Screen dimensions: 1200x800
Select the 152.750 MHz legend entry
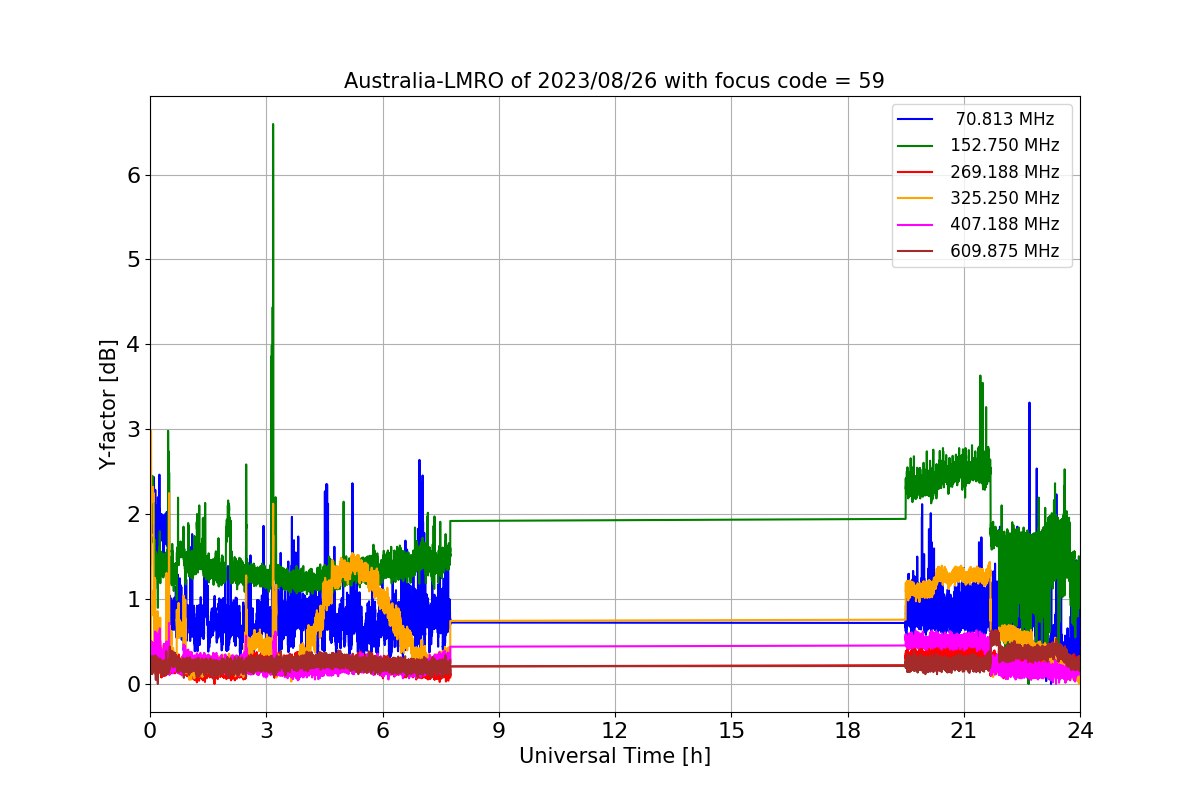(x=984, y=145)
